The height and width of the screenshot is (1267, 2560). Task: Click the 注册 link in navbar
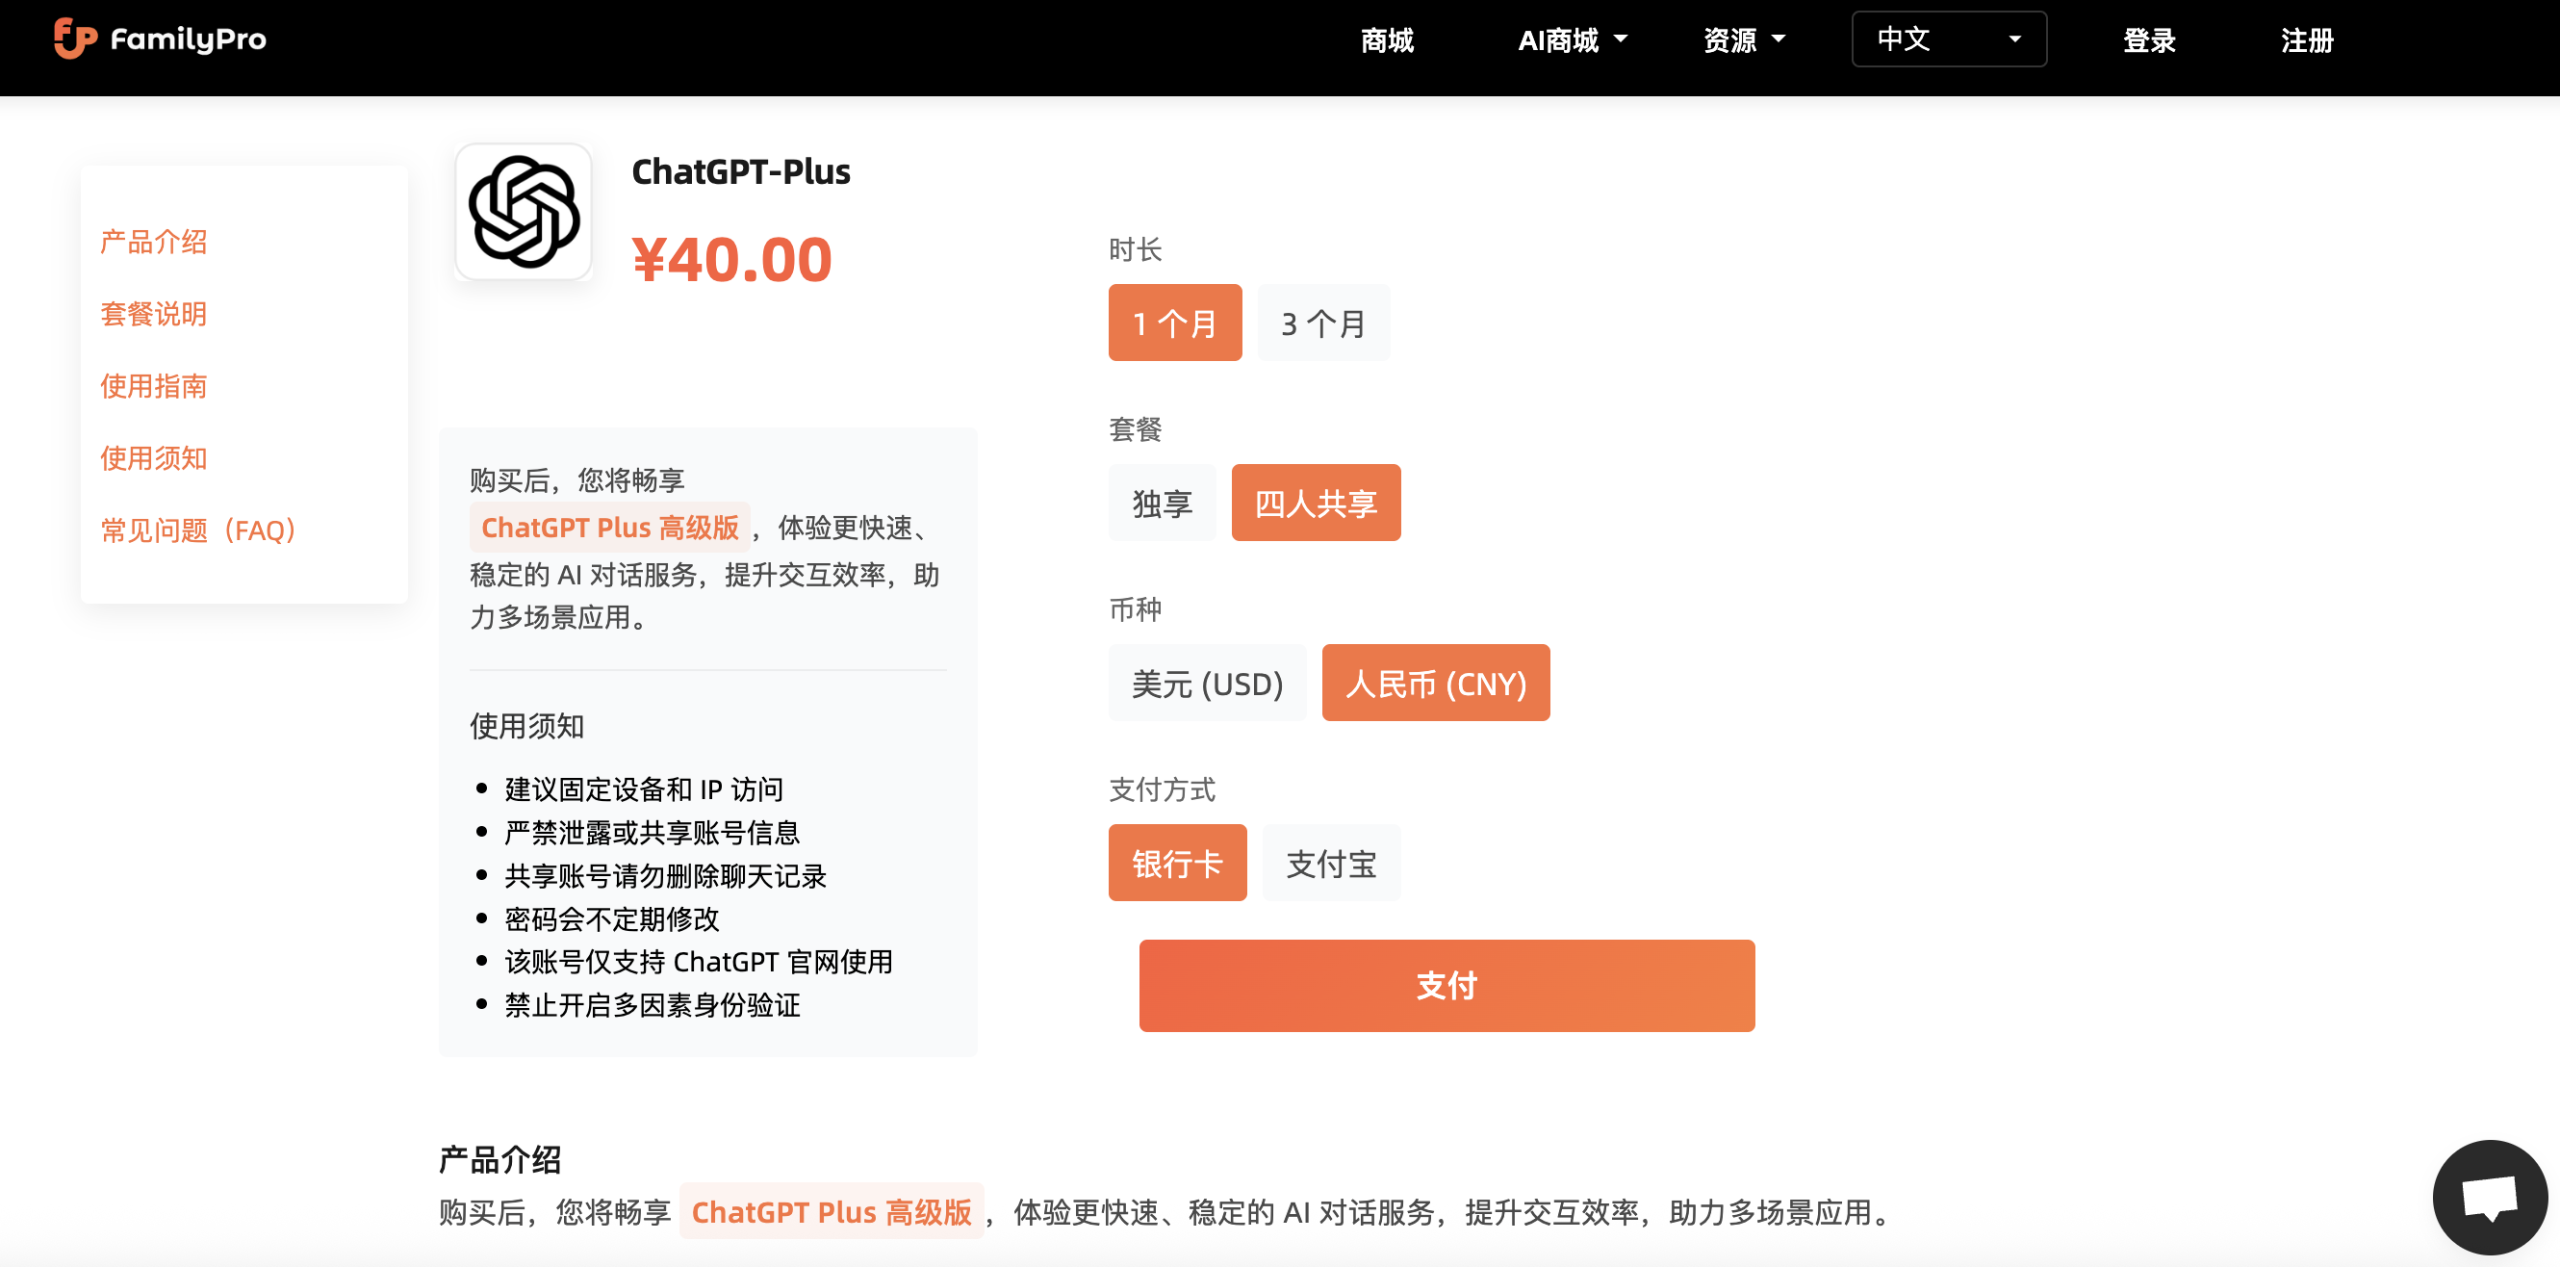(x=2307, y=40)
